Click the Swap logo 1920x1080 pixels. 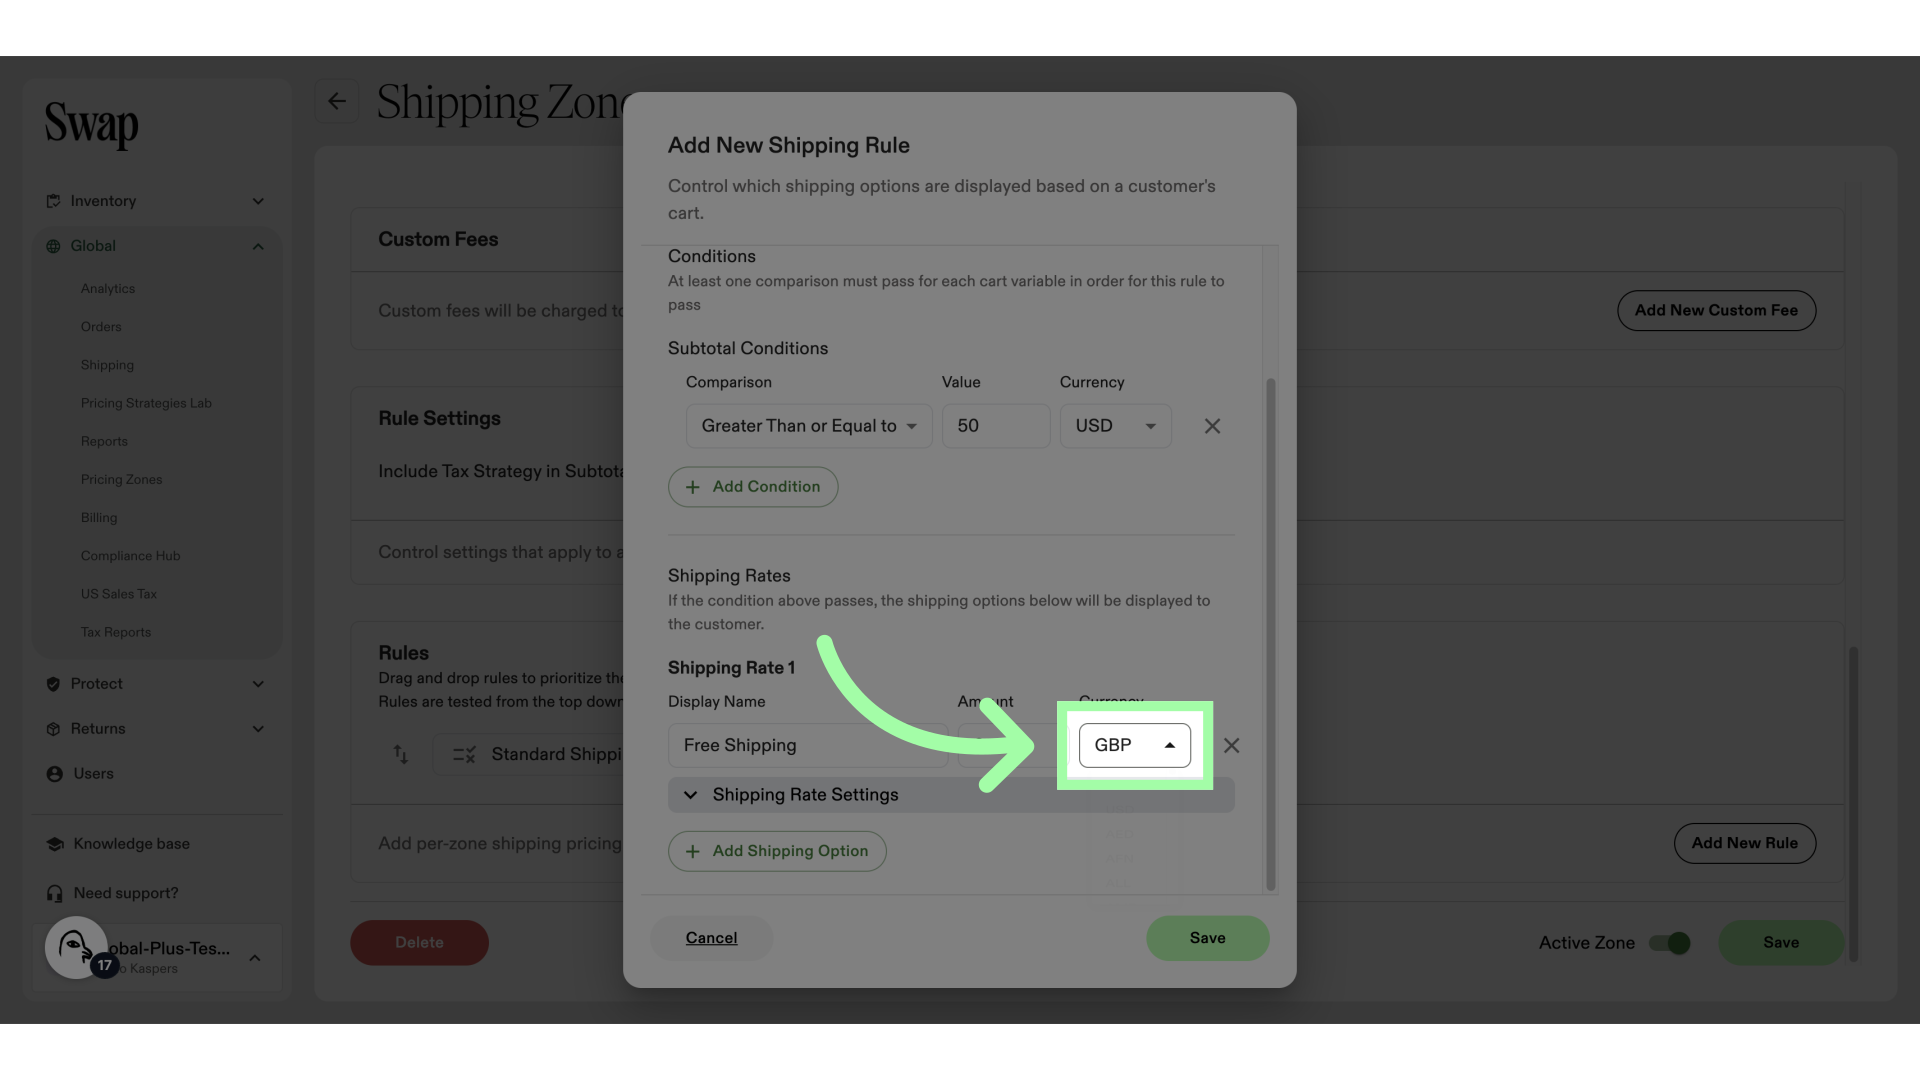click(91, 124)
